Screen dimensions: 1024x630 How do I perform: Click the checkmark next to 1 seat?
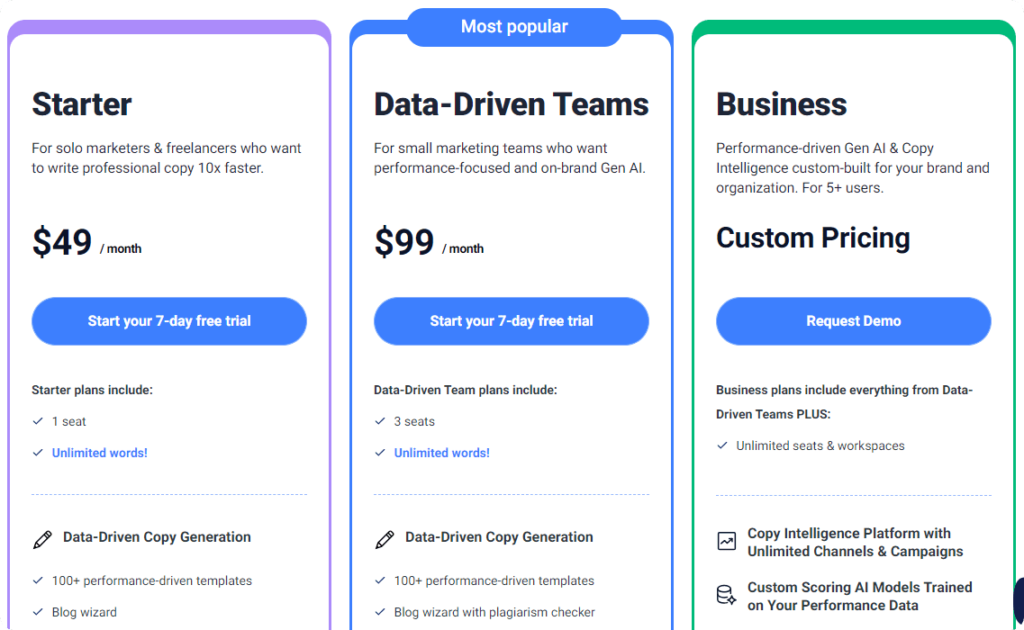(x=38, y=421)
